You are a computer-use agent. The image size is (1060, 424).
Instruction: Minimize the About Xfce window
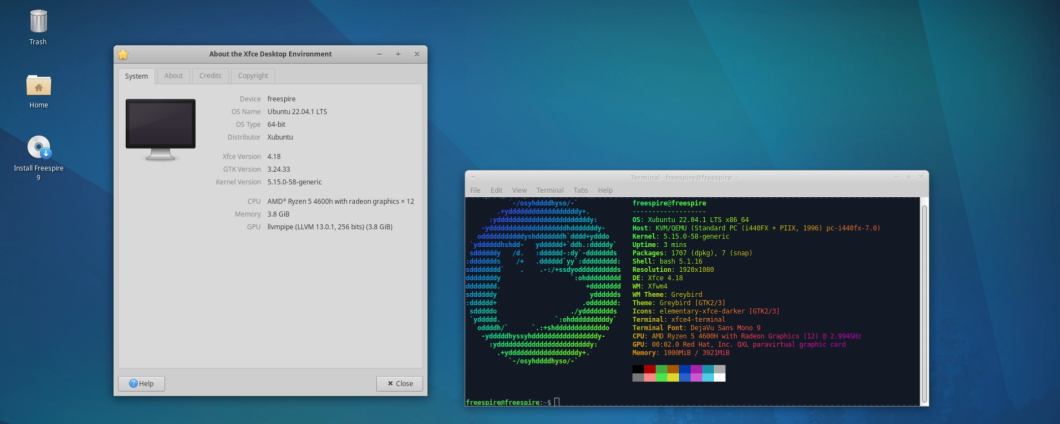tap(379, 54)
